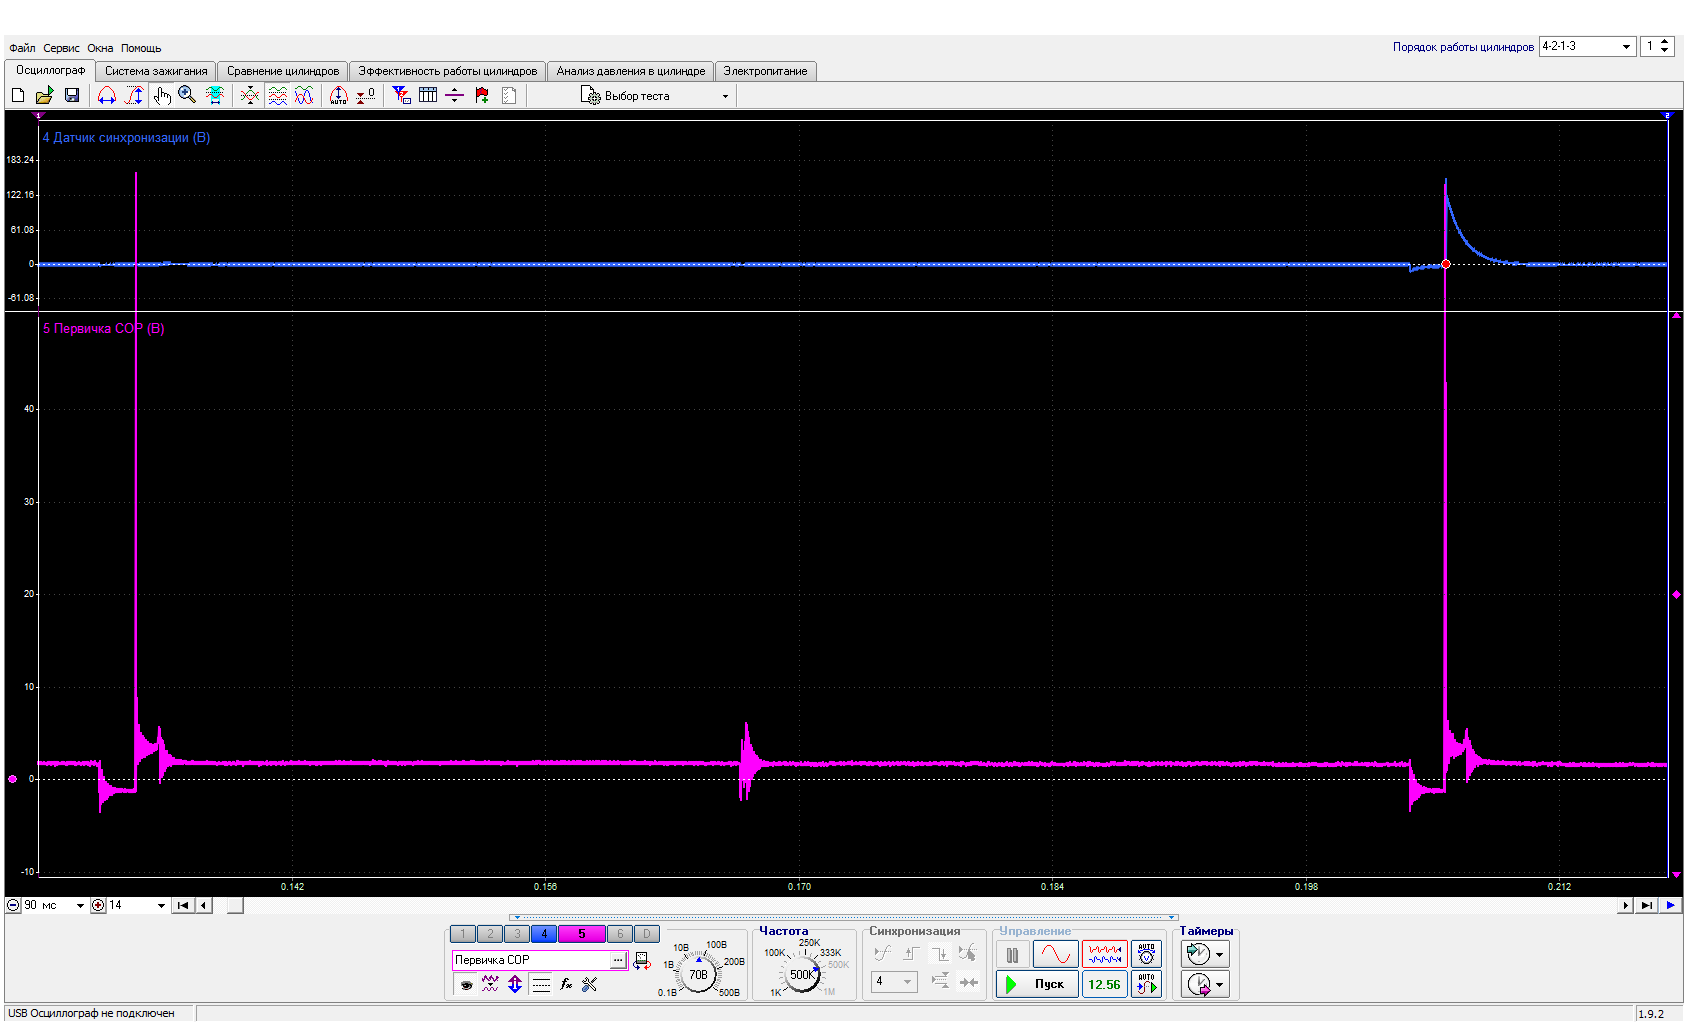
Task: Switch to Электропитание tab
Action: (x=766, y=71)
